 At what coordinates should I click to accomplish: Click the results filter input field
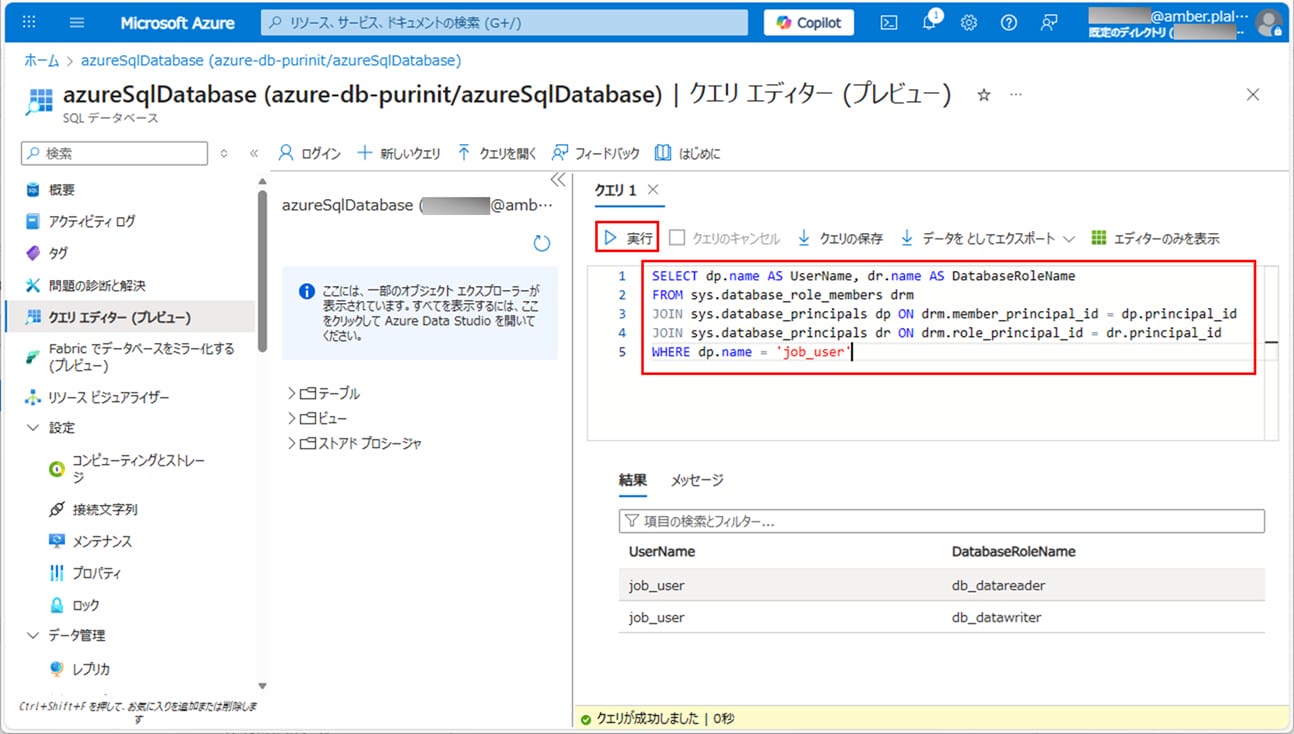pyautogui.click(x=941, y=521)
